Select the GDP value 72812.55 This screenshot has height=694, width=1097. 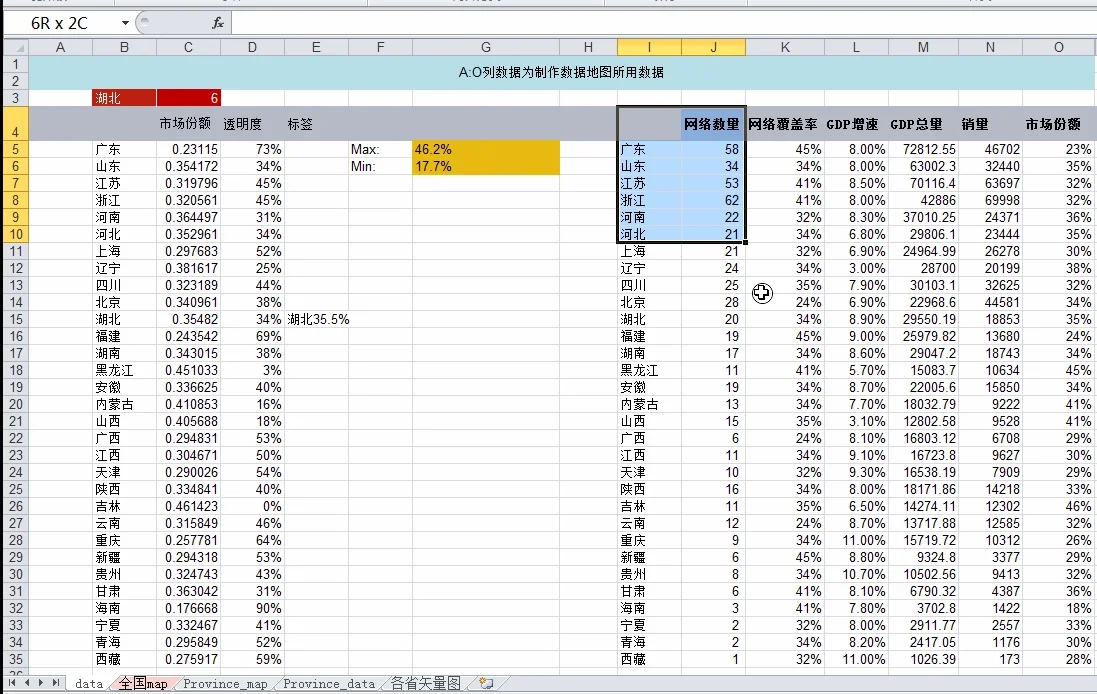[923, 149]
